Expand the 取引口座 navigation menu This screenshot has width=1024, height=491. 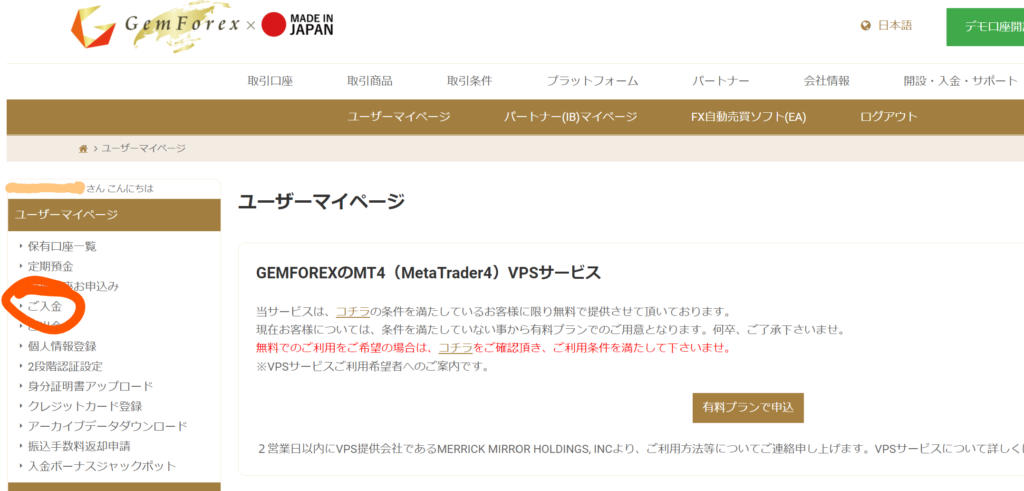point(270,81)
